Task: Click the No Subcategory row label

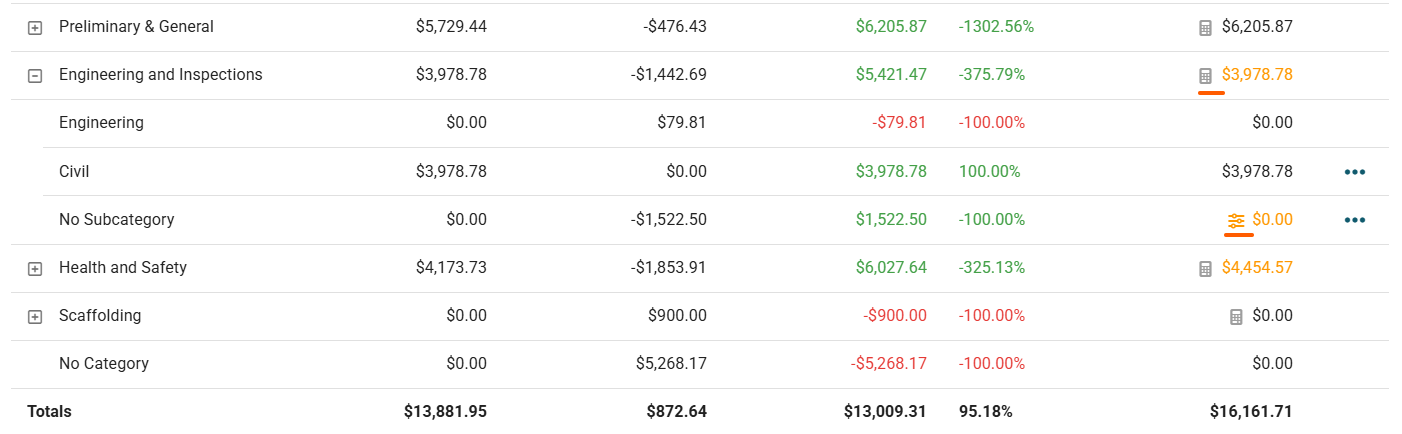Action: [x=116, y=220]
